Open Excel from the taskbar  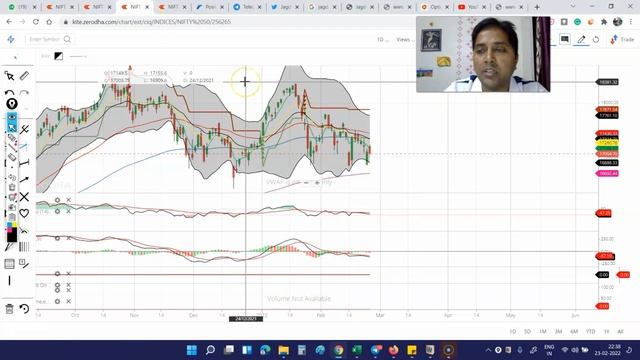pos(357,350)
